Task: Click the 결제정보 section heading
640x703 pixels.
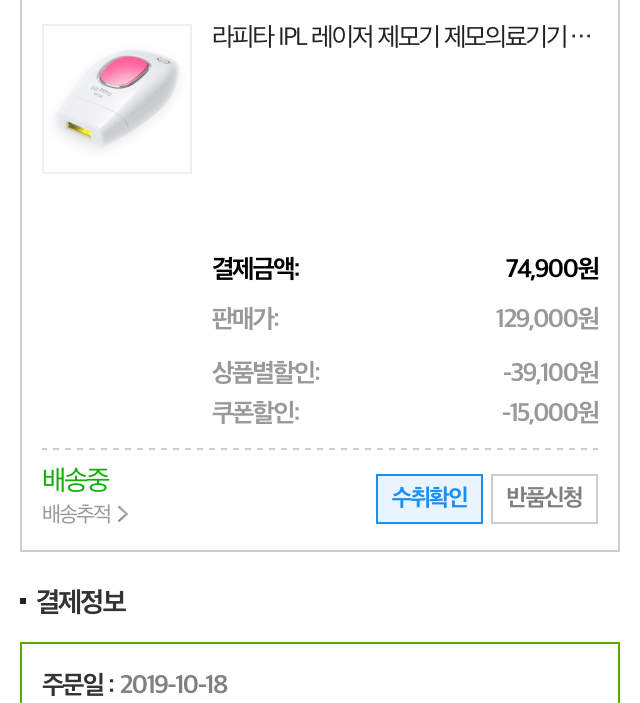Action: coord(81,602)
